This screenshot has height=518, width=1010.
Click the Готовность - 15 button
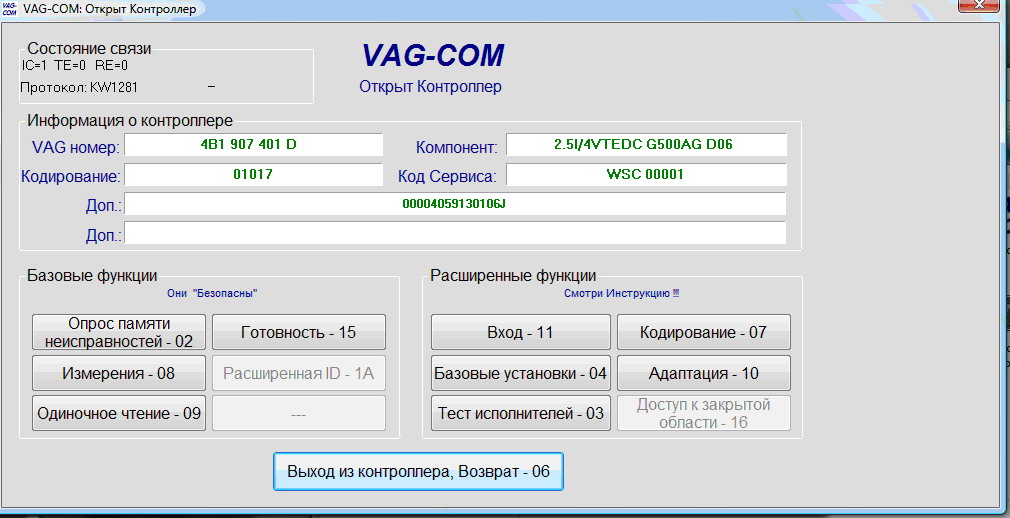coord(298,332)
